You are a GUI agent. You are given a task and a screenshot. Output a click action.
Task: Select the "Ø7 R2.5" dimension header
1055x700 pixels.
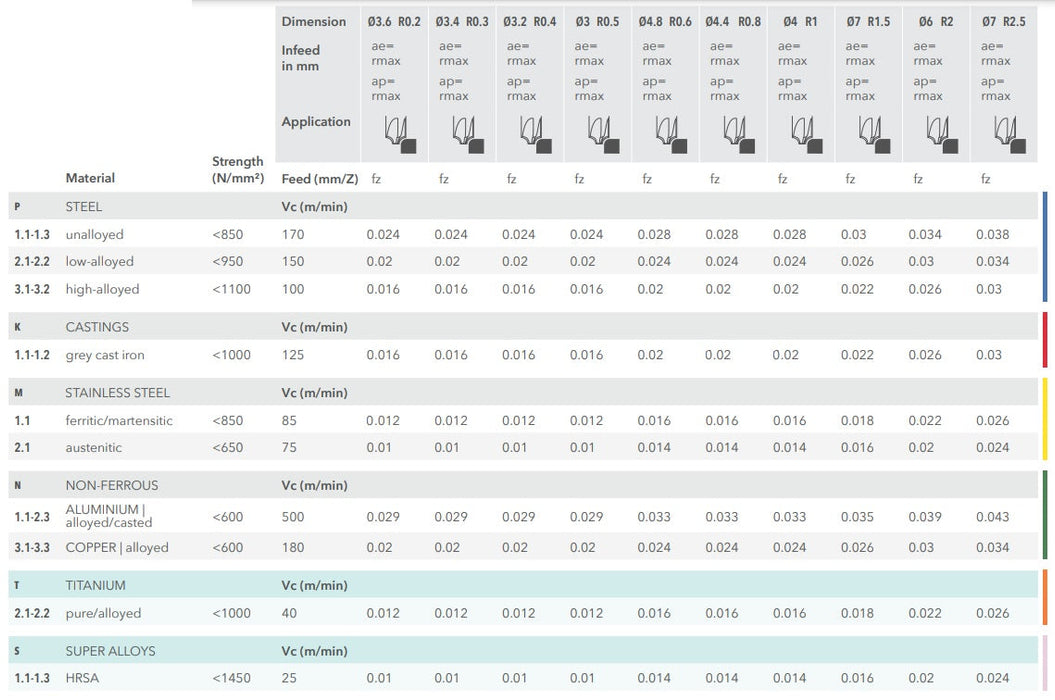click(x=1003, y=22)
